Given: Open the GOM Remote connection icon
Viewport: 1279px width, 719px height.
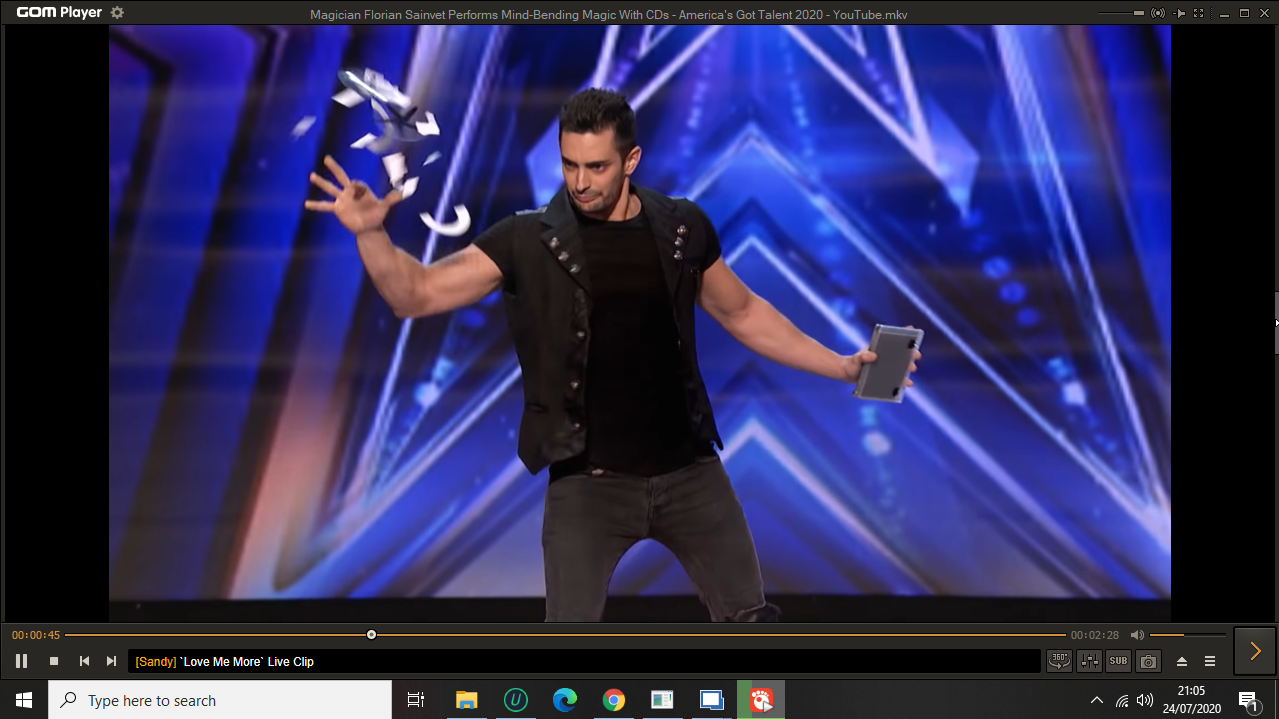Looking at the screenshot, I should (1158, 13).
